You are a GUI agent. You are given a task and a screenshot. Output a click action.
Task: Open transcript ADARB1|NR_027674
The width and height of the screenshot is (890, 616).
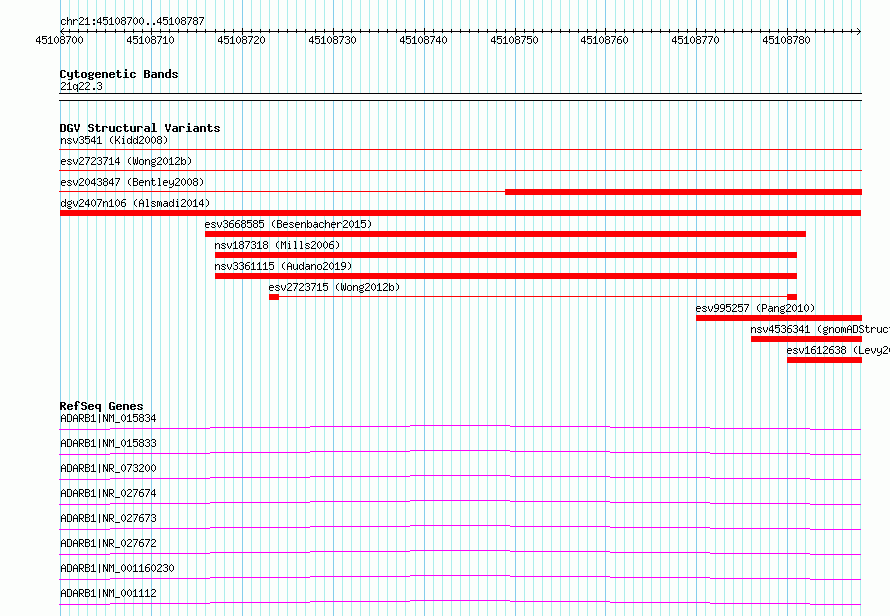coord(108,493)
